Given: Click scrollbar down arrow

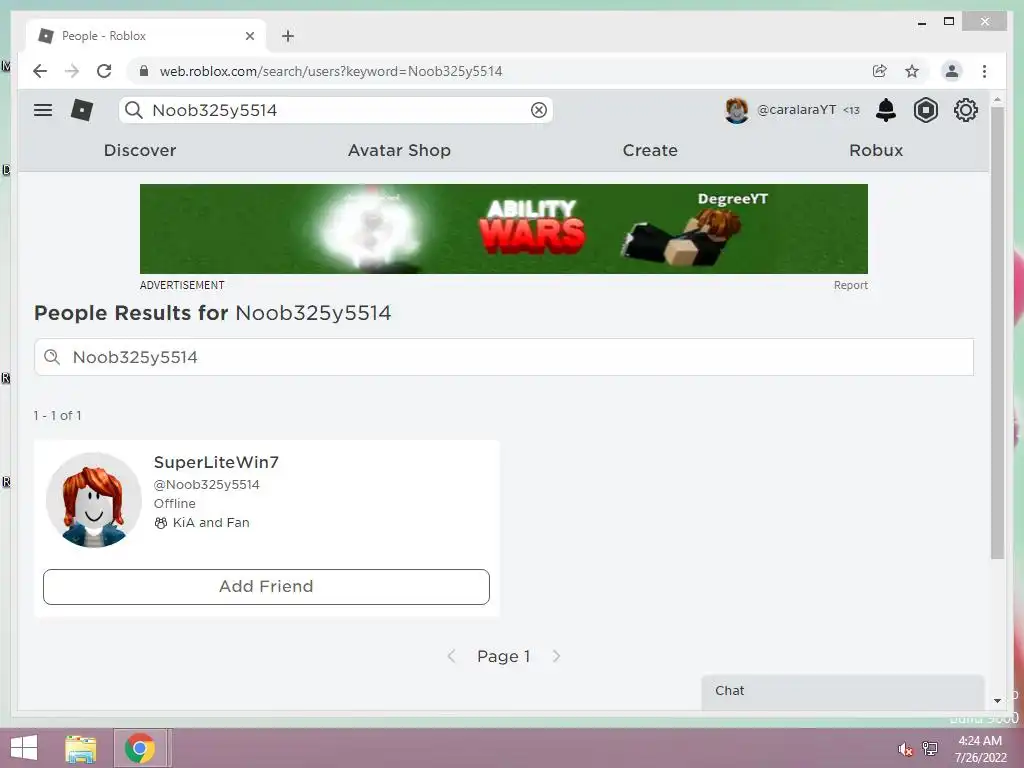Looking at the screenshot, I should tap(997, 701).
